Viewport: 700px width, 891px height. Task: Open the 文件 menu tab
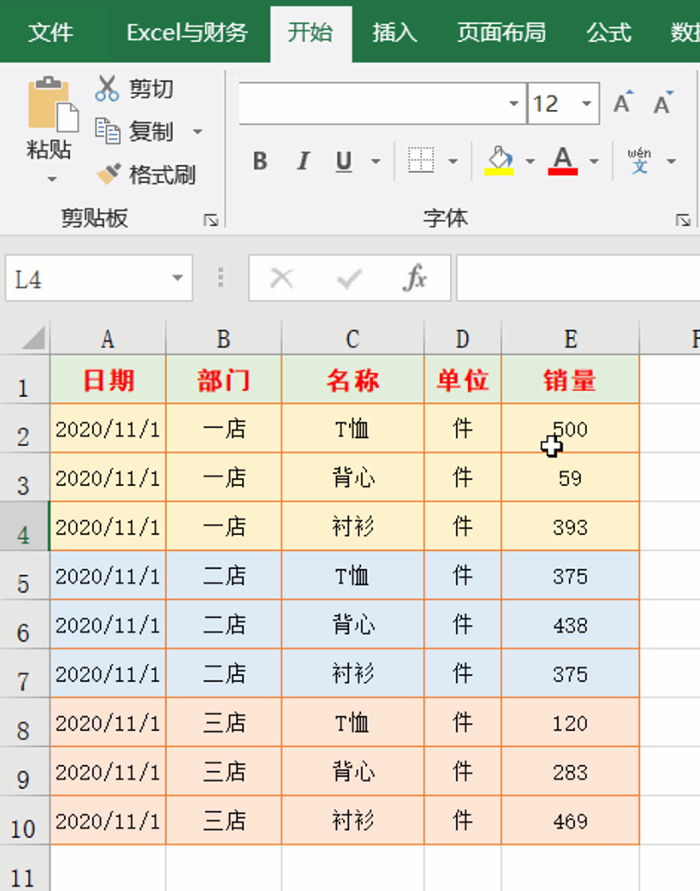click(x=51, y=32)
